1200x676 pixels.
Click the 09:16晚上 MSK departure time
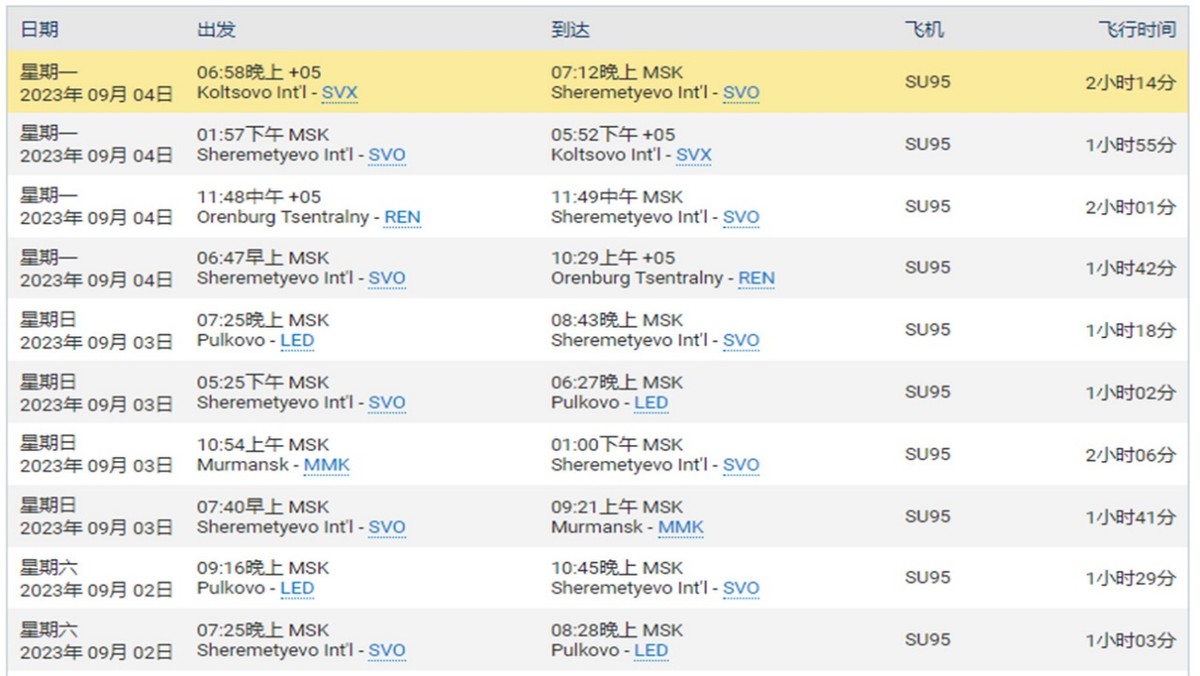[x=263, y=567]
